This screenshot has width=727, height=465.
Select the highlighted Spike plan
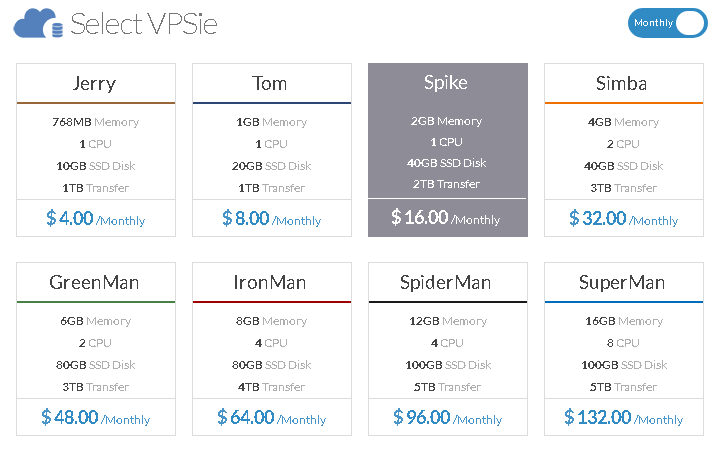(x=448, y=150)
